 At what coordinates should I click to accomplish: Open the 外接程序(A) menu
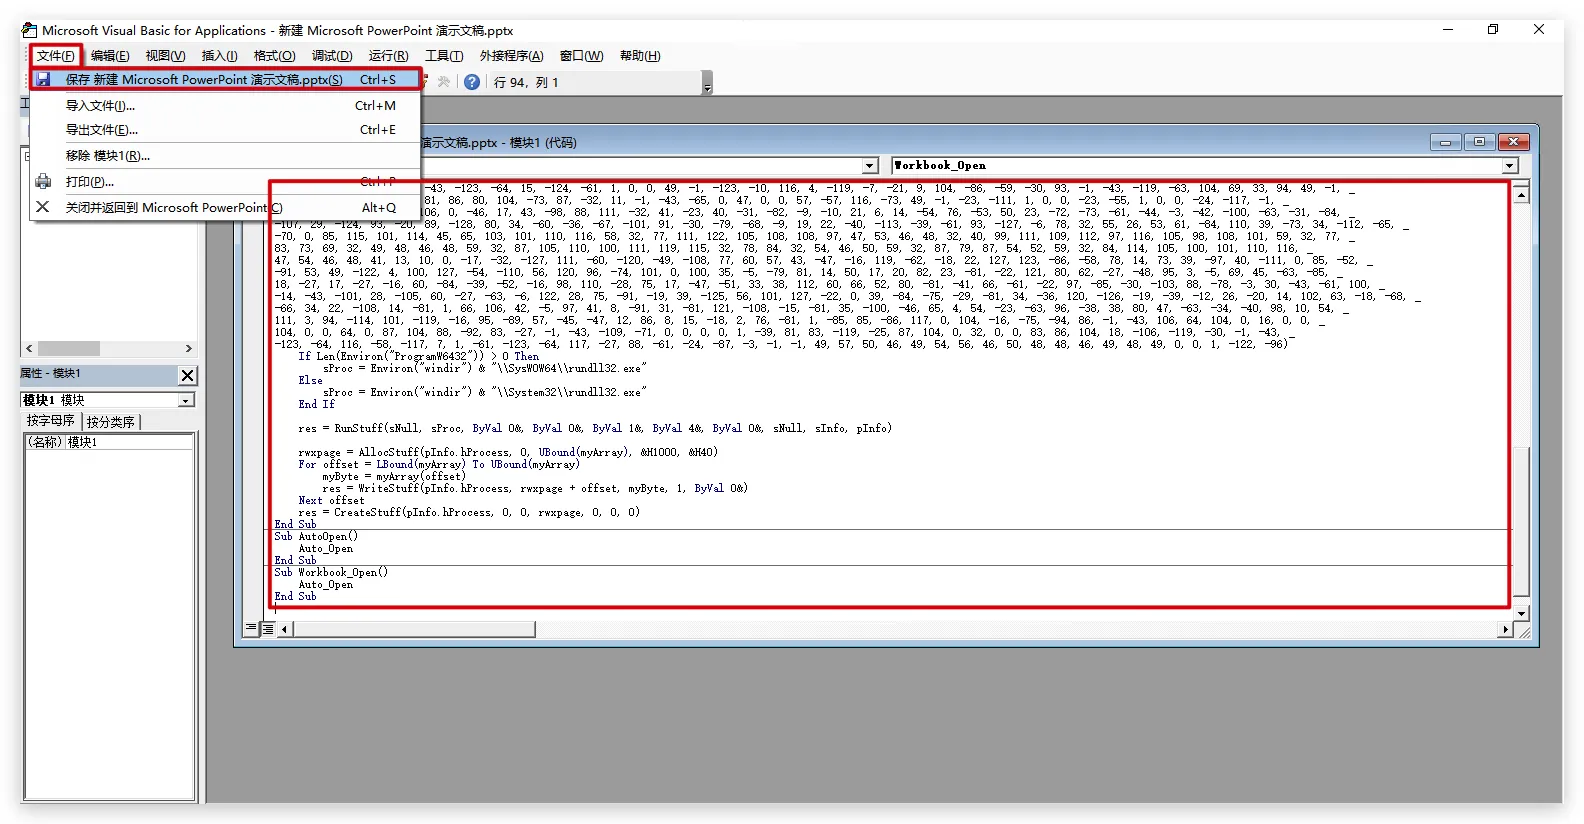[511, 56]
